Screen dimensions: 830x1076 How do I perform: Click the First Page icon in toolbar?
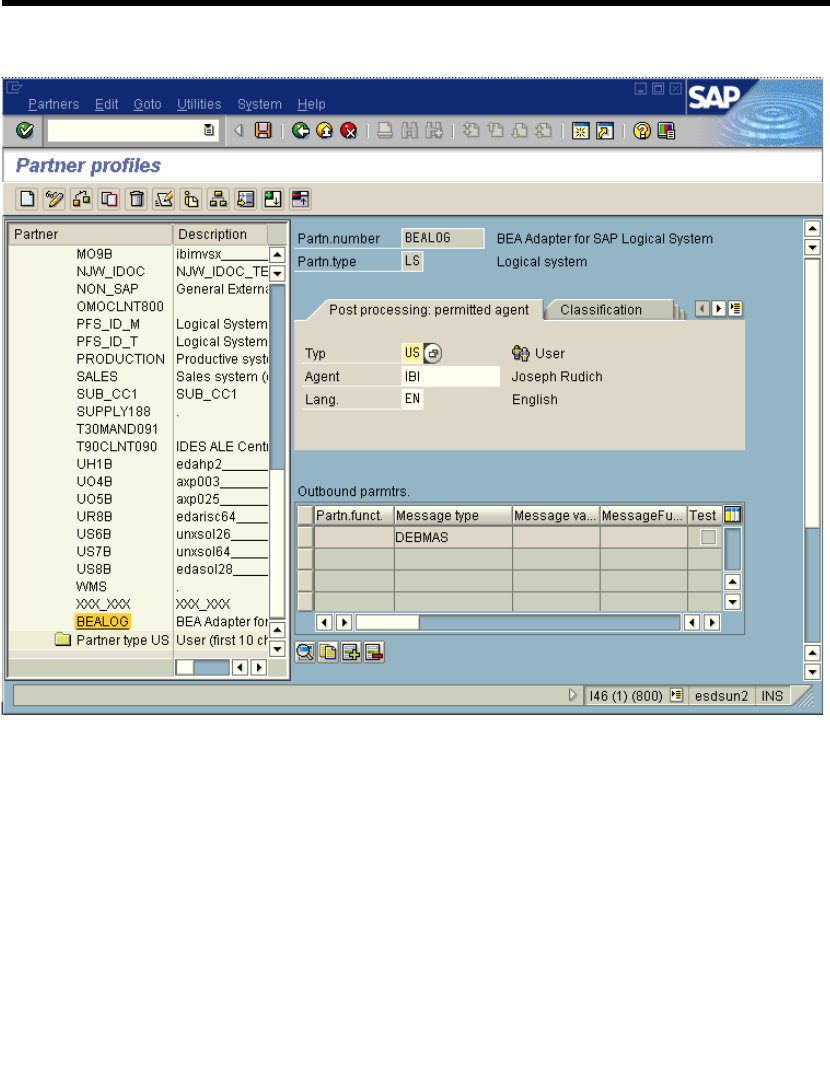(471, 130)
